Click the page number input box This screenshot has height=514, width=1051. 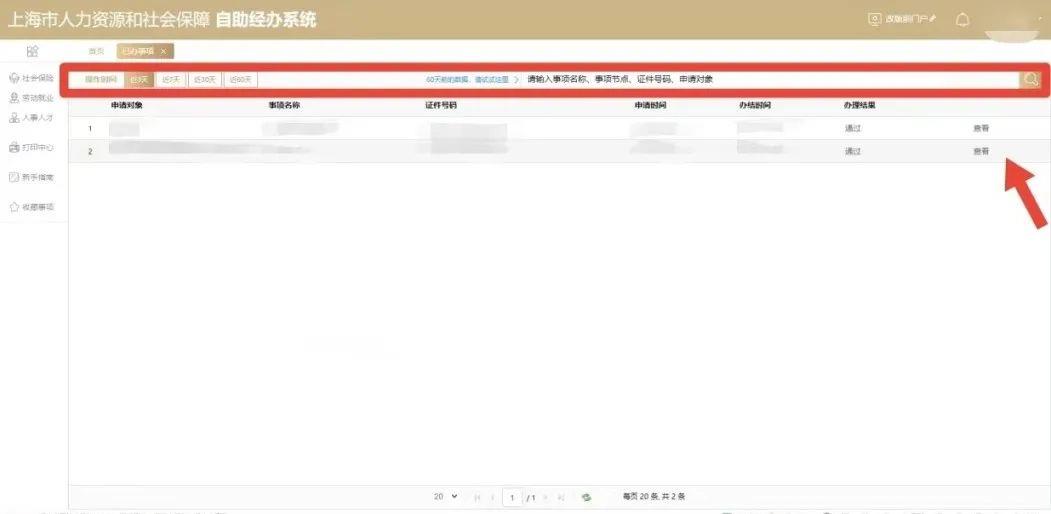(x=512, y=498)
